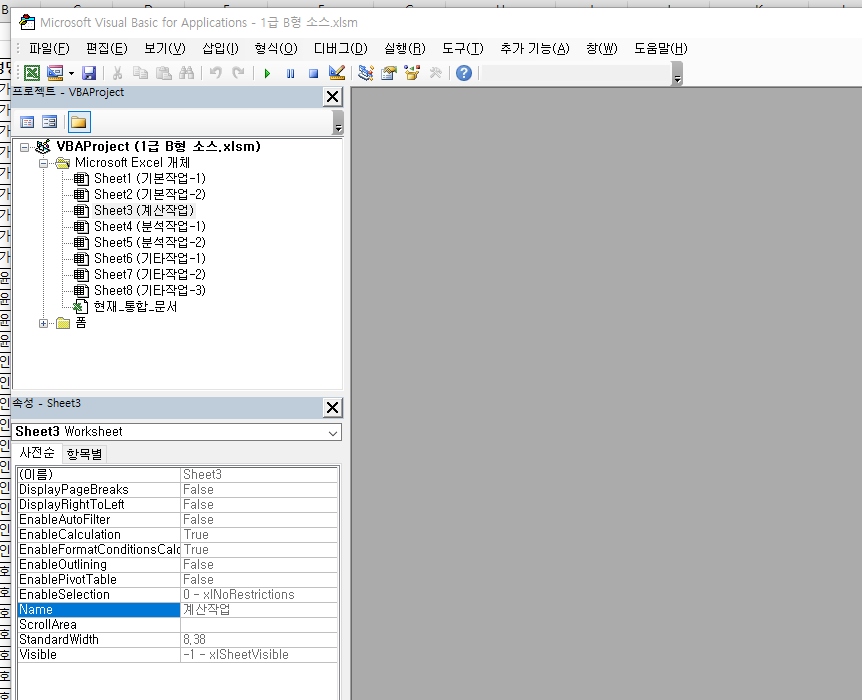Click the Copy icon in the toolbar

(140, 73)
